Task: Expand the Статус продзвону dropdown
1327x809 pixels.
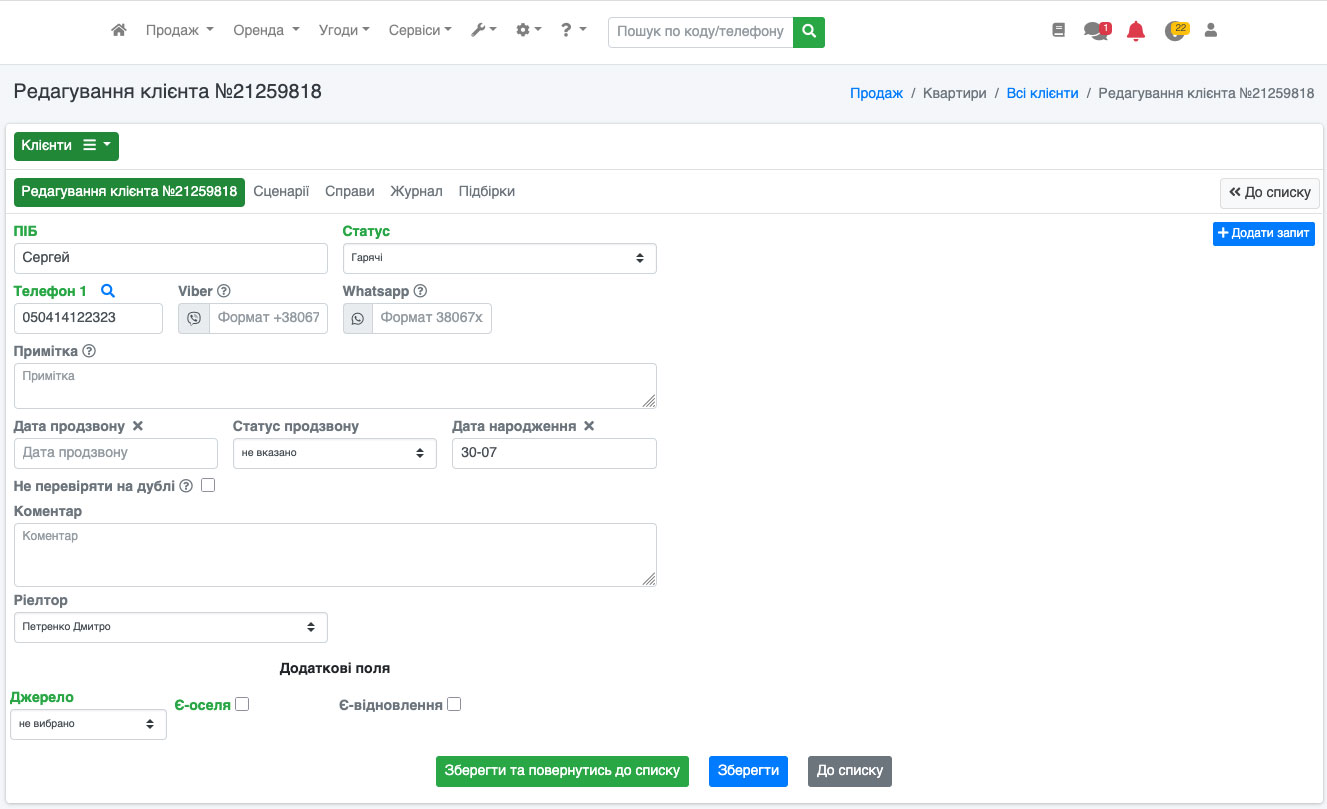Action: coord(335,453)
